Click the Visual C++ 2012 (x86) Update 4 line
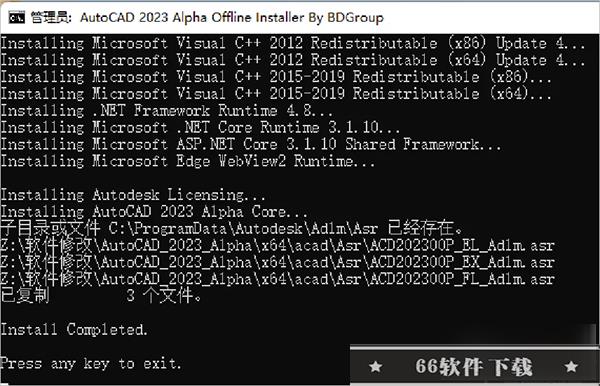 click(x=293, y=43)
